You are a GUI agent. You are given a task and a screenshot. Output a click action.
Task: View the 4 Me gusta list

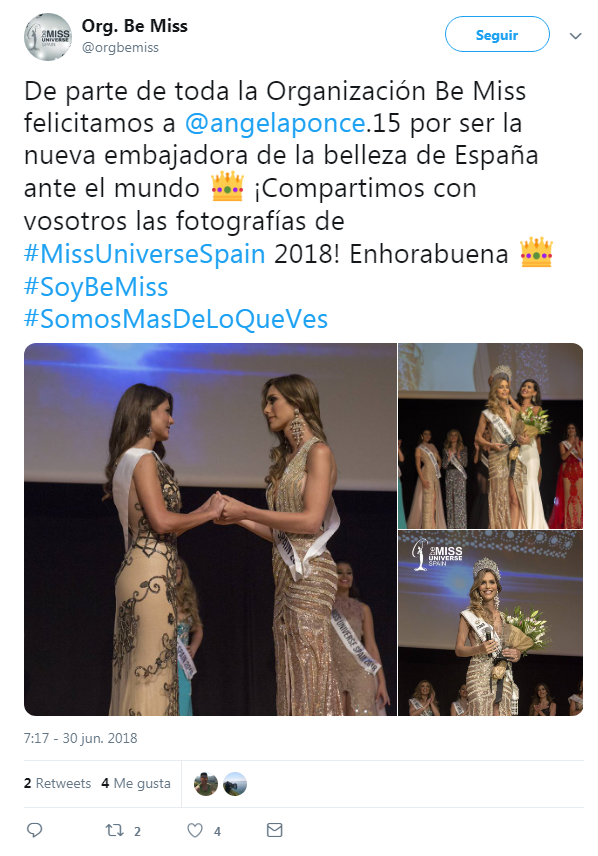point(136,783)
